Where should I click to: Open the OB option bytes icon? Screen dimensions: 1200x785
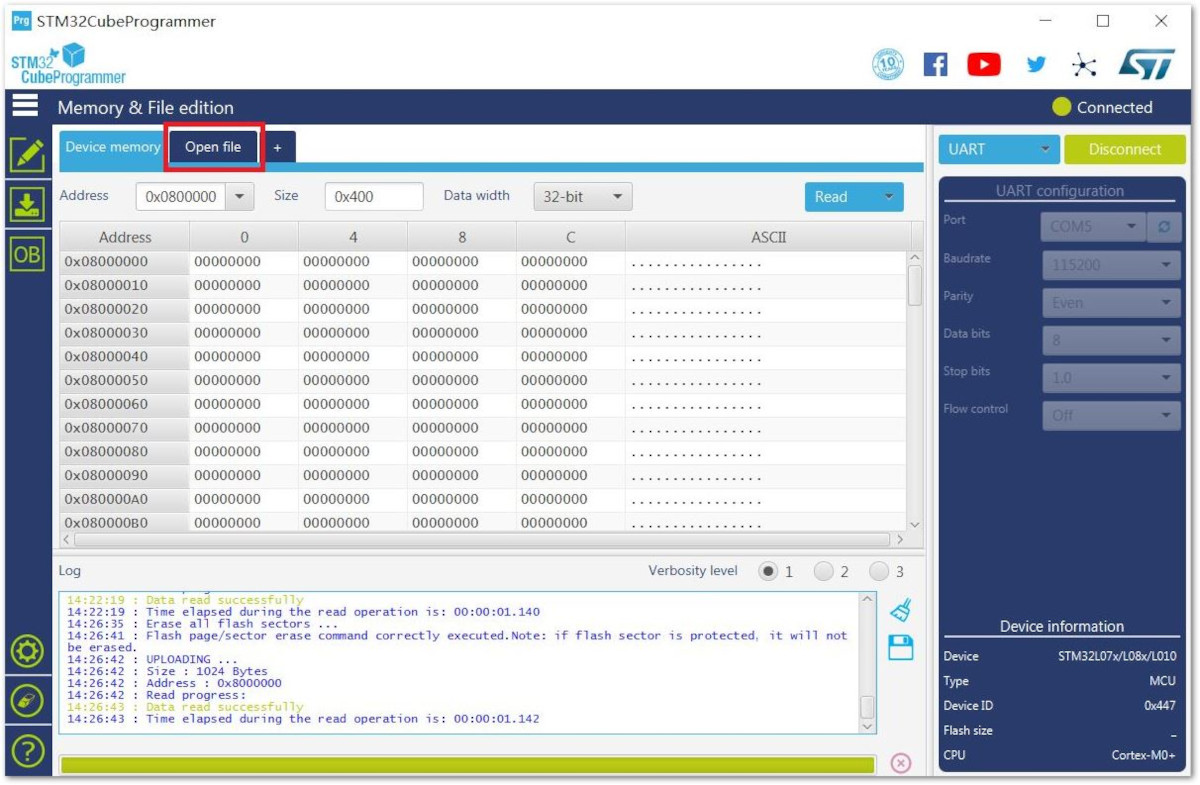pos(27,254)
